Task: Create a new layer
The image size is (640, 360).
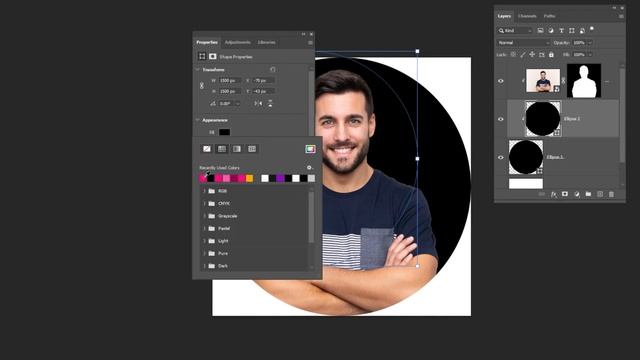Action: (600, 194)
